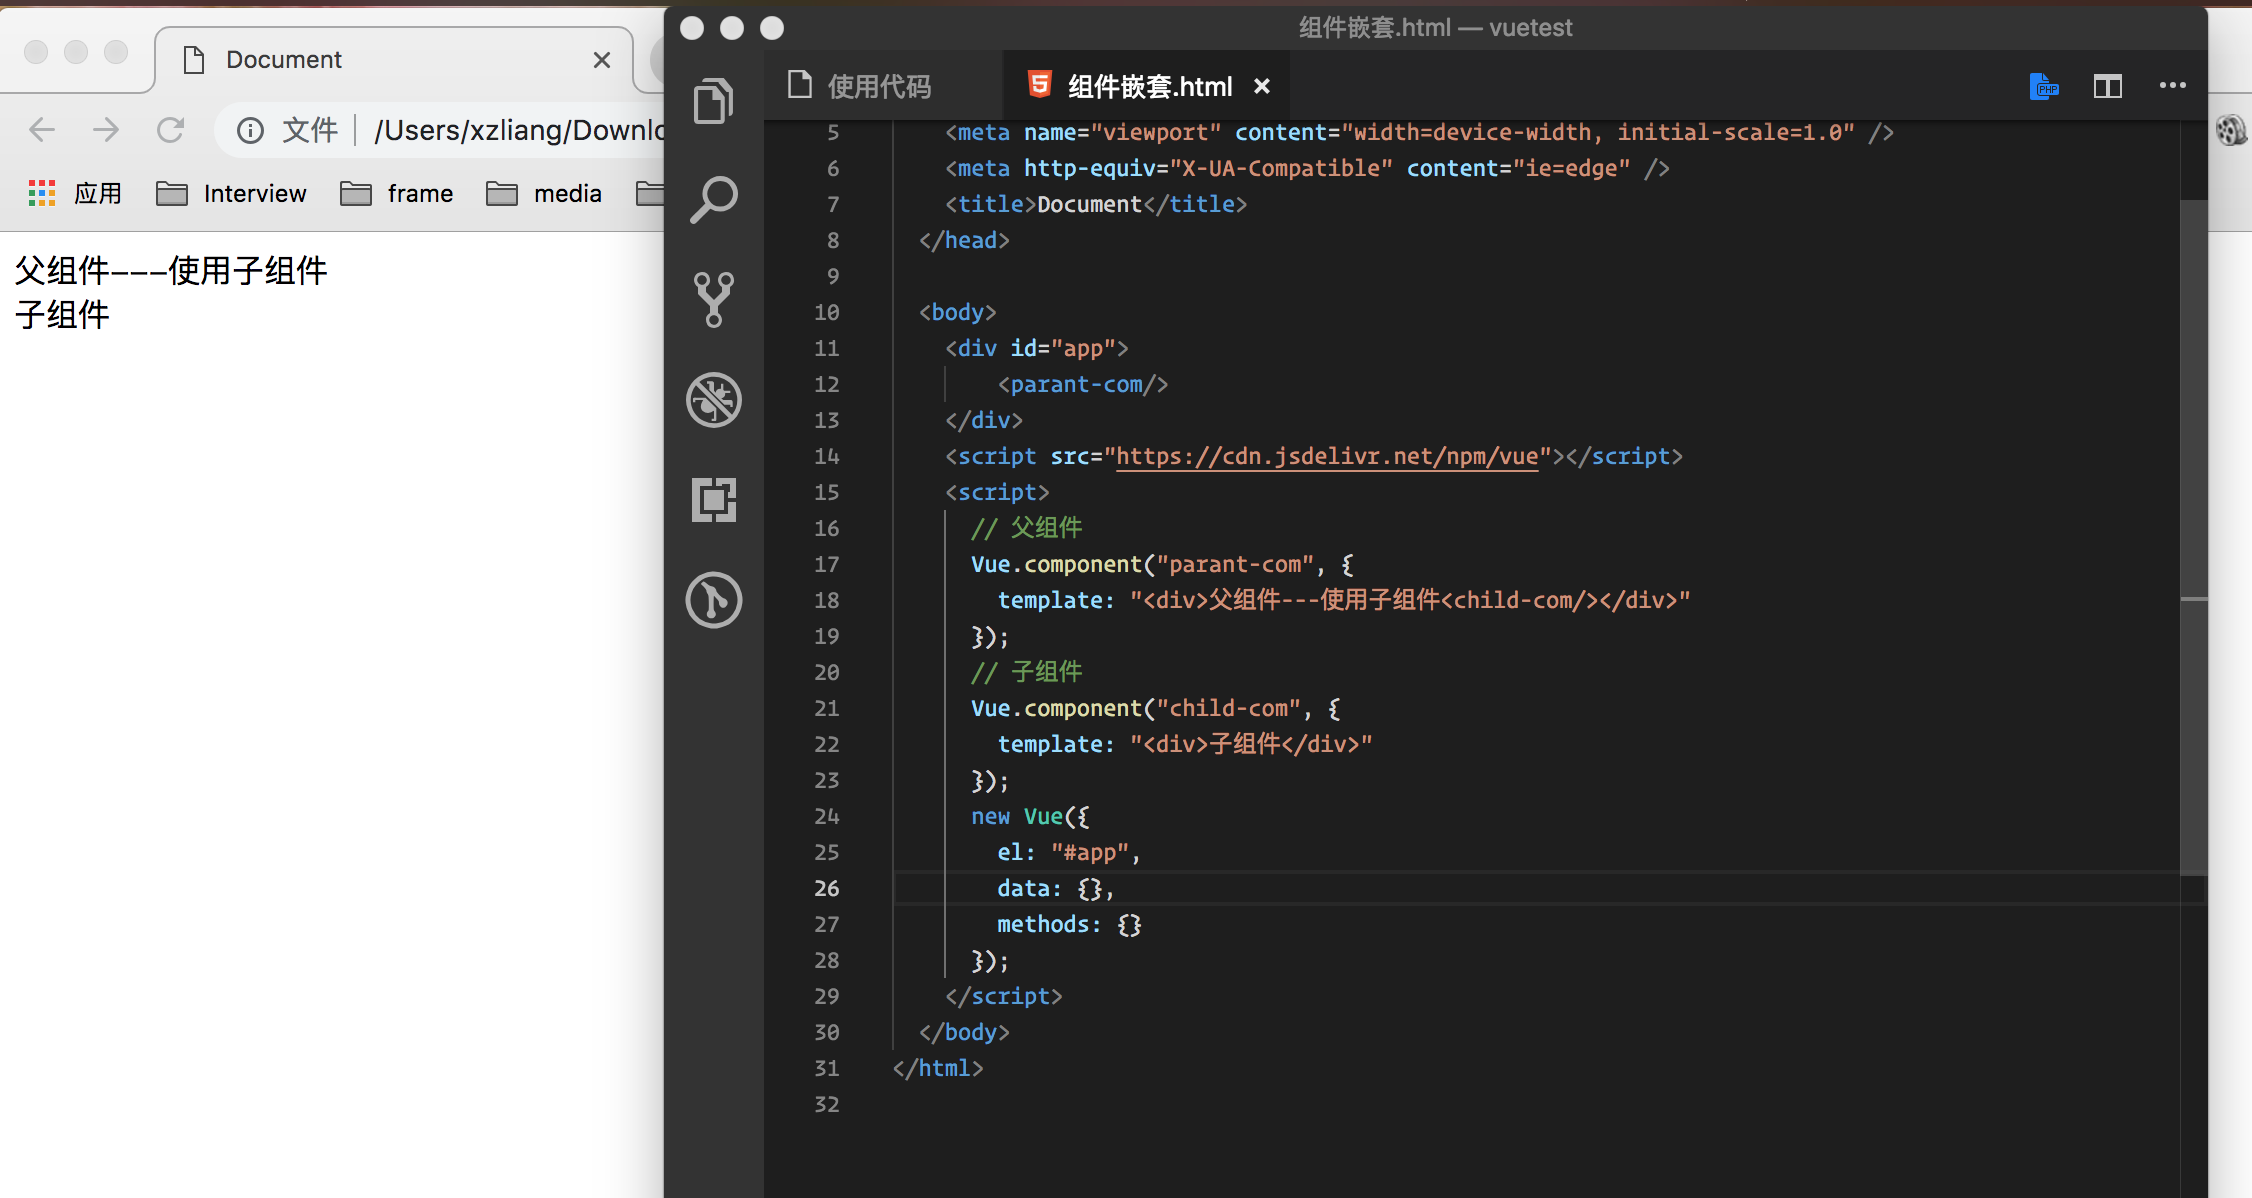Switch to the 使用代码 editor tab

[878, 87]
